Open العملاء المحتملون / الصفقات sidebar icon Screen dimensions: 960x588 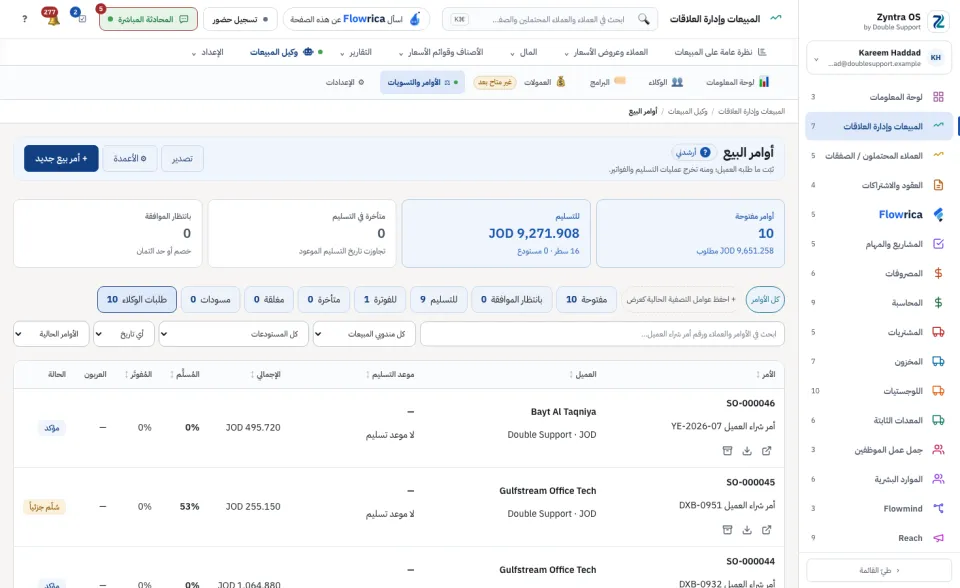coord(938,156)
